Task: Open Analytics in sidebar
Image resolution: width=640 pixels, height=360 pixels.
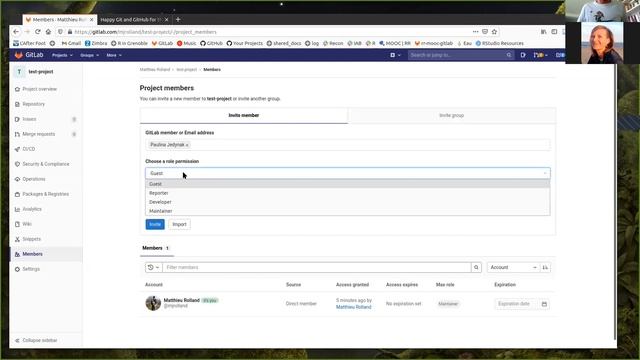Action: 32,209
